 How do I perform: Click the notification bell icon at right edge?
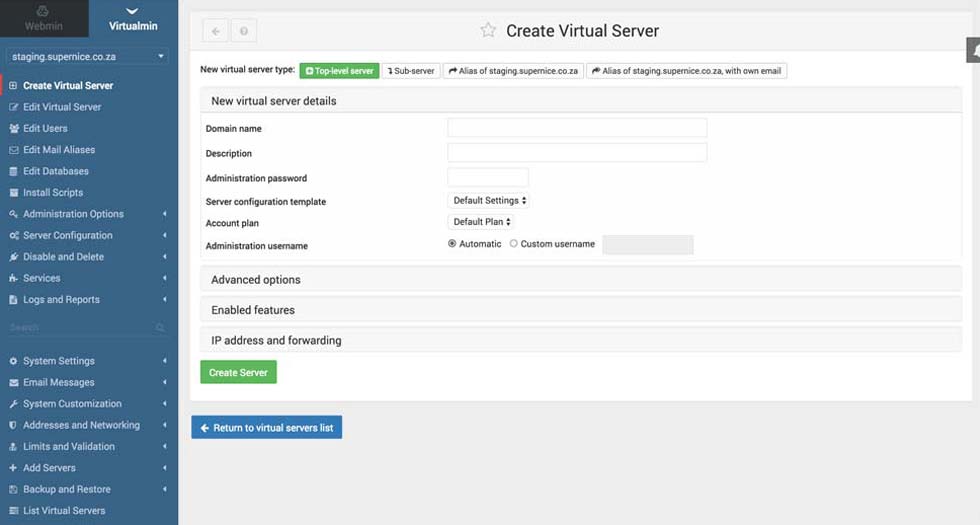point(973,50)
